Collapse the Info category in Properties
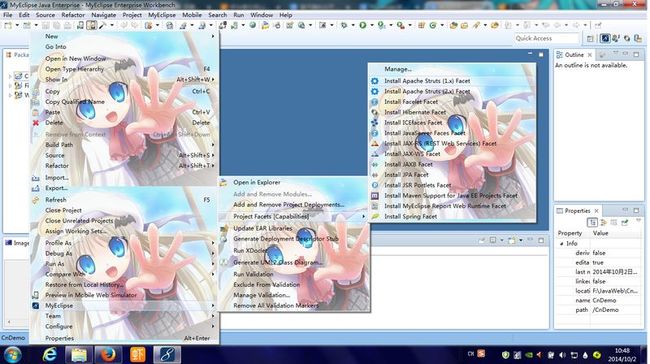 (562, 244)
